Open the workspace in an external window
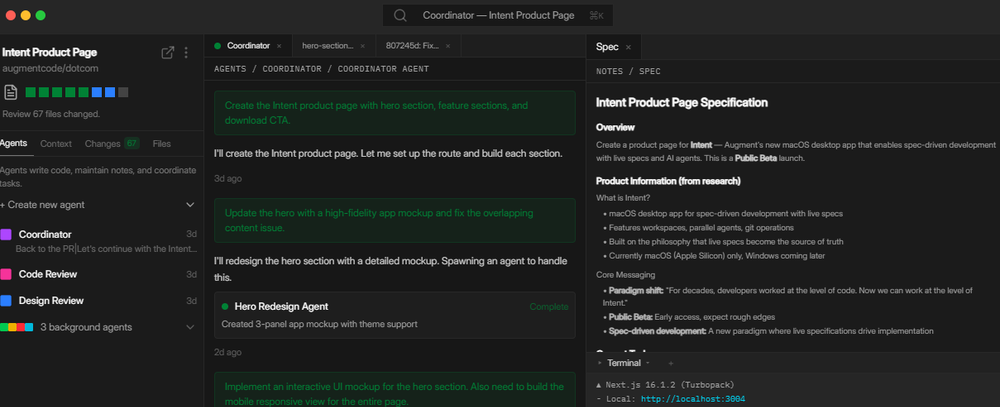The image size is (1000, 407). pos(168,53)
